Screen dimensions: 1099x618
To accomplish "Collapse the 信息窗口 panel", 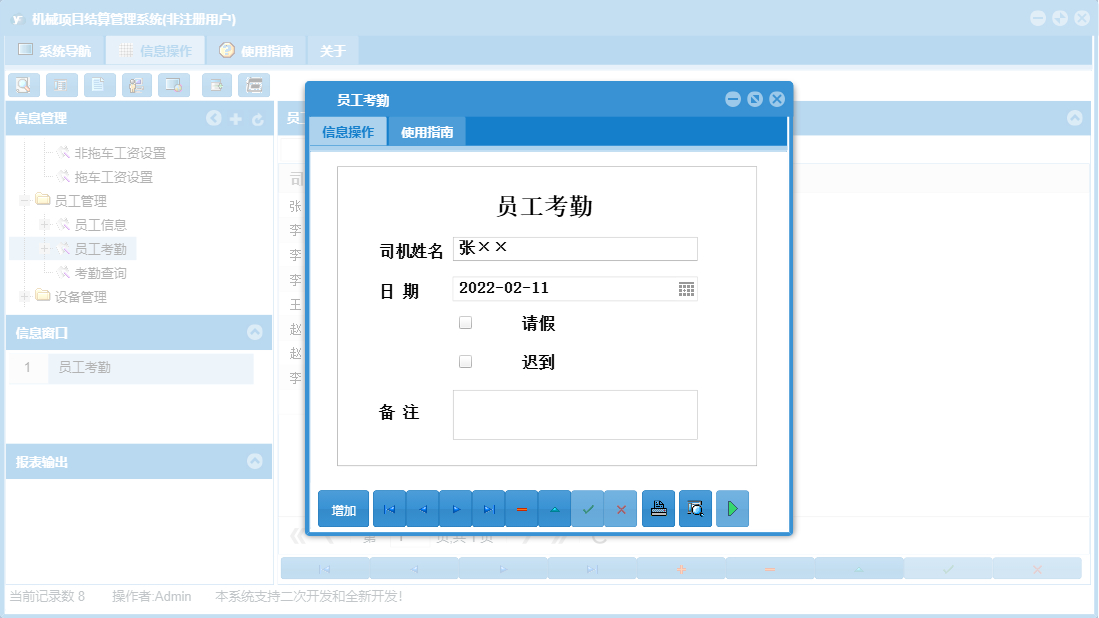I will [256, 331].
